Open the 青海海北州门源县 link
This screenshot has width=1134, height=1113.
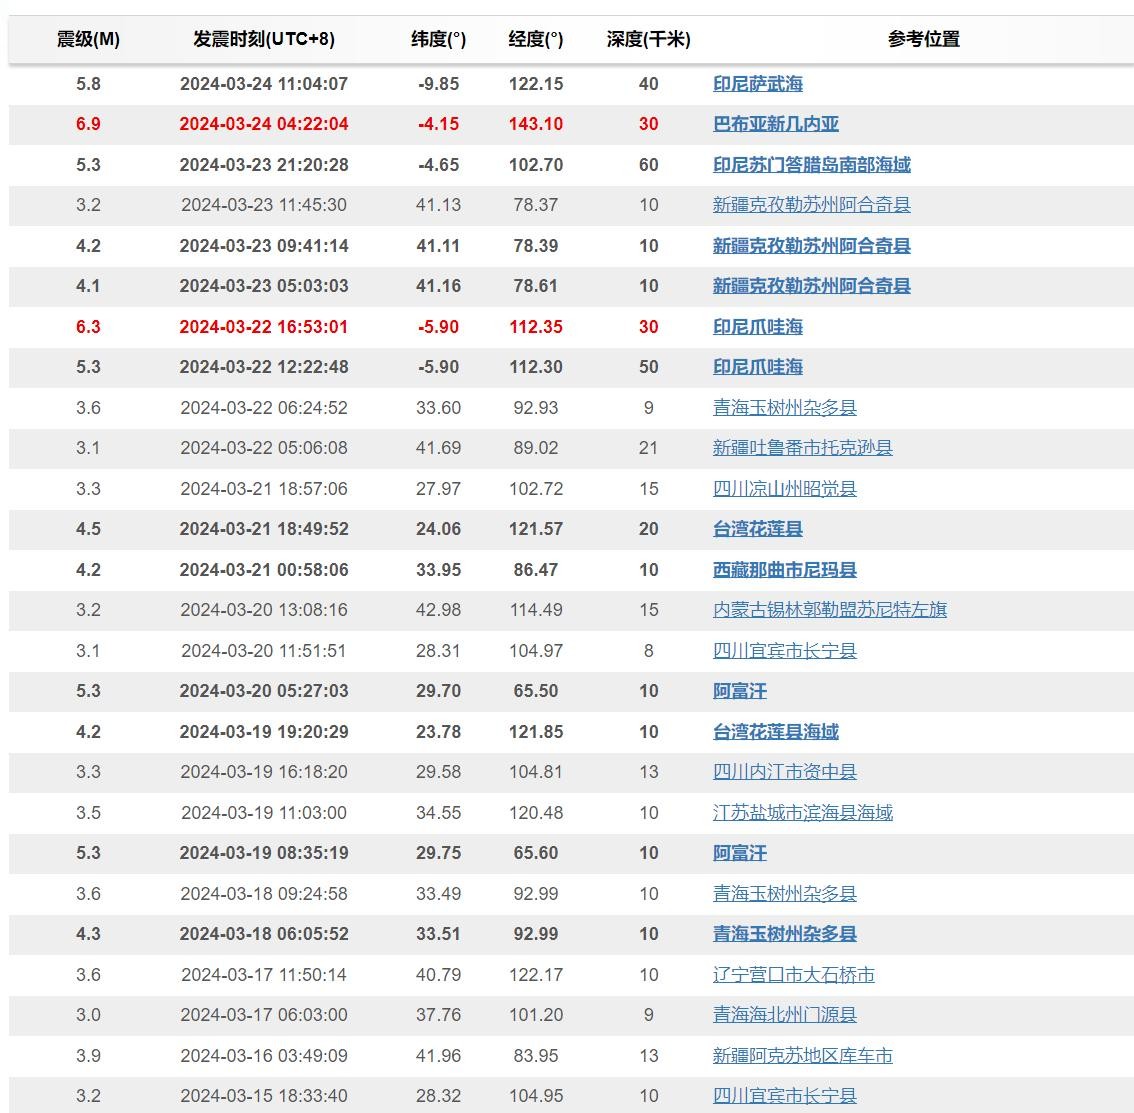(784, 1015)
